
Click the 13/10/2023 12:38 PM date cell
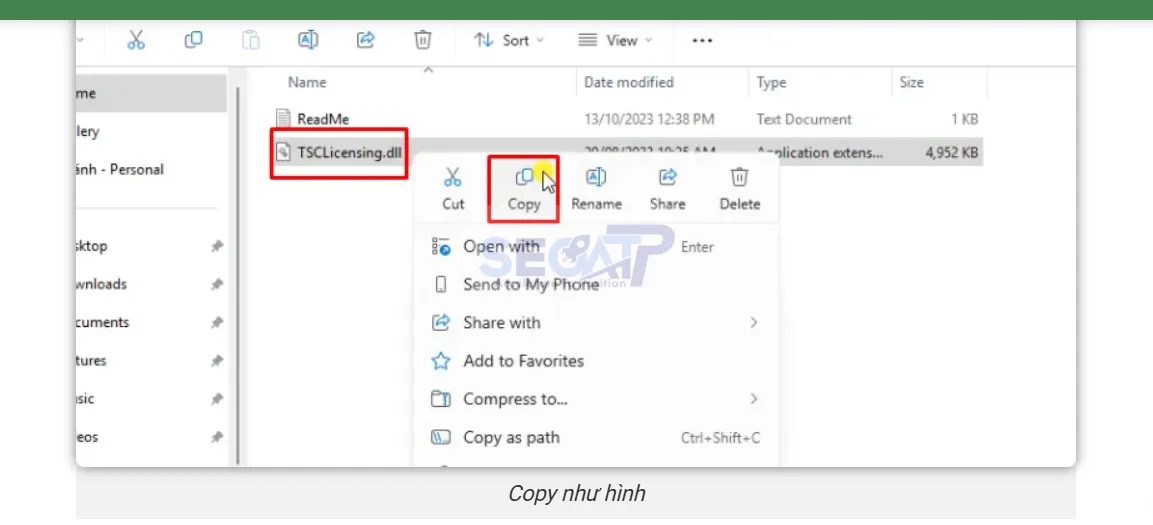649,119
